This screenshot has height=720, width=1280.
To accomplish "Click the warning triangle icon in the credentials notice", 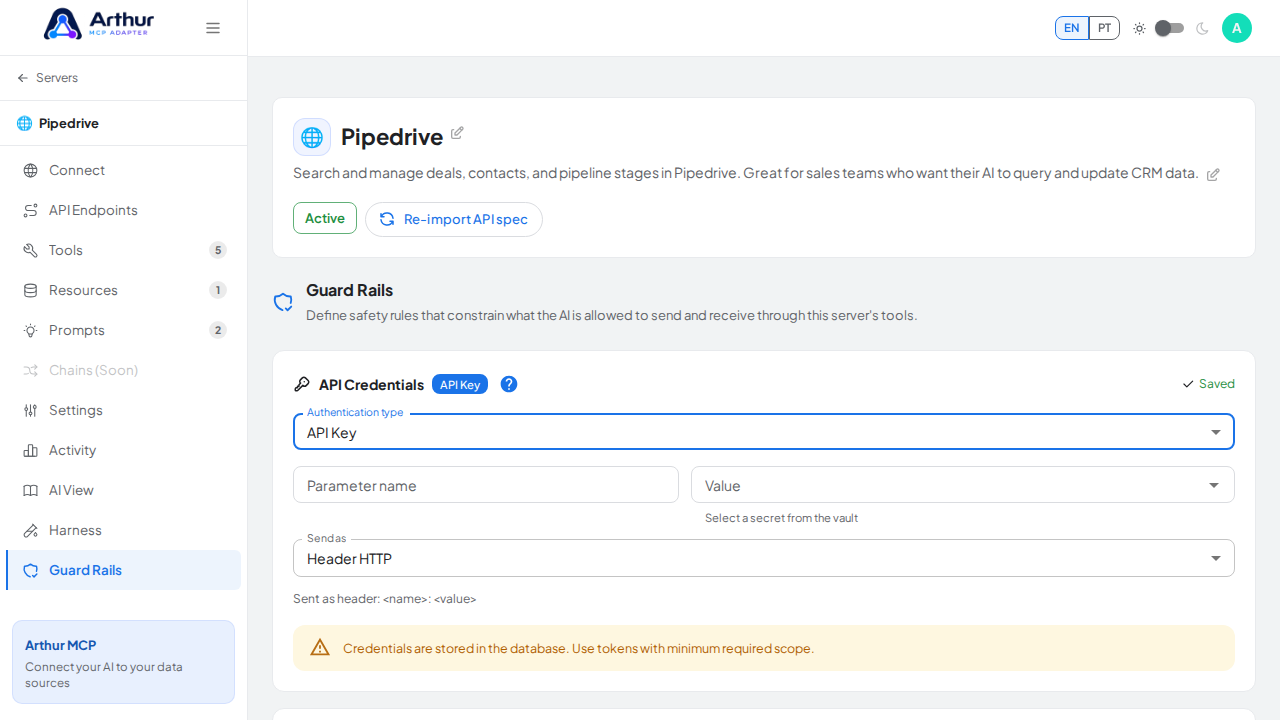I will (320, 648).
